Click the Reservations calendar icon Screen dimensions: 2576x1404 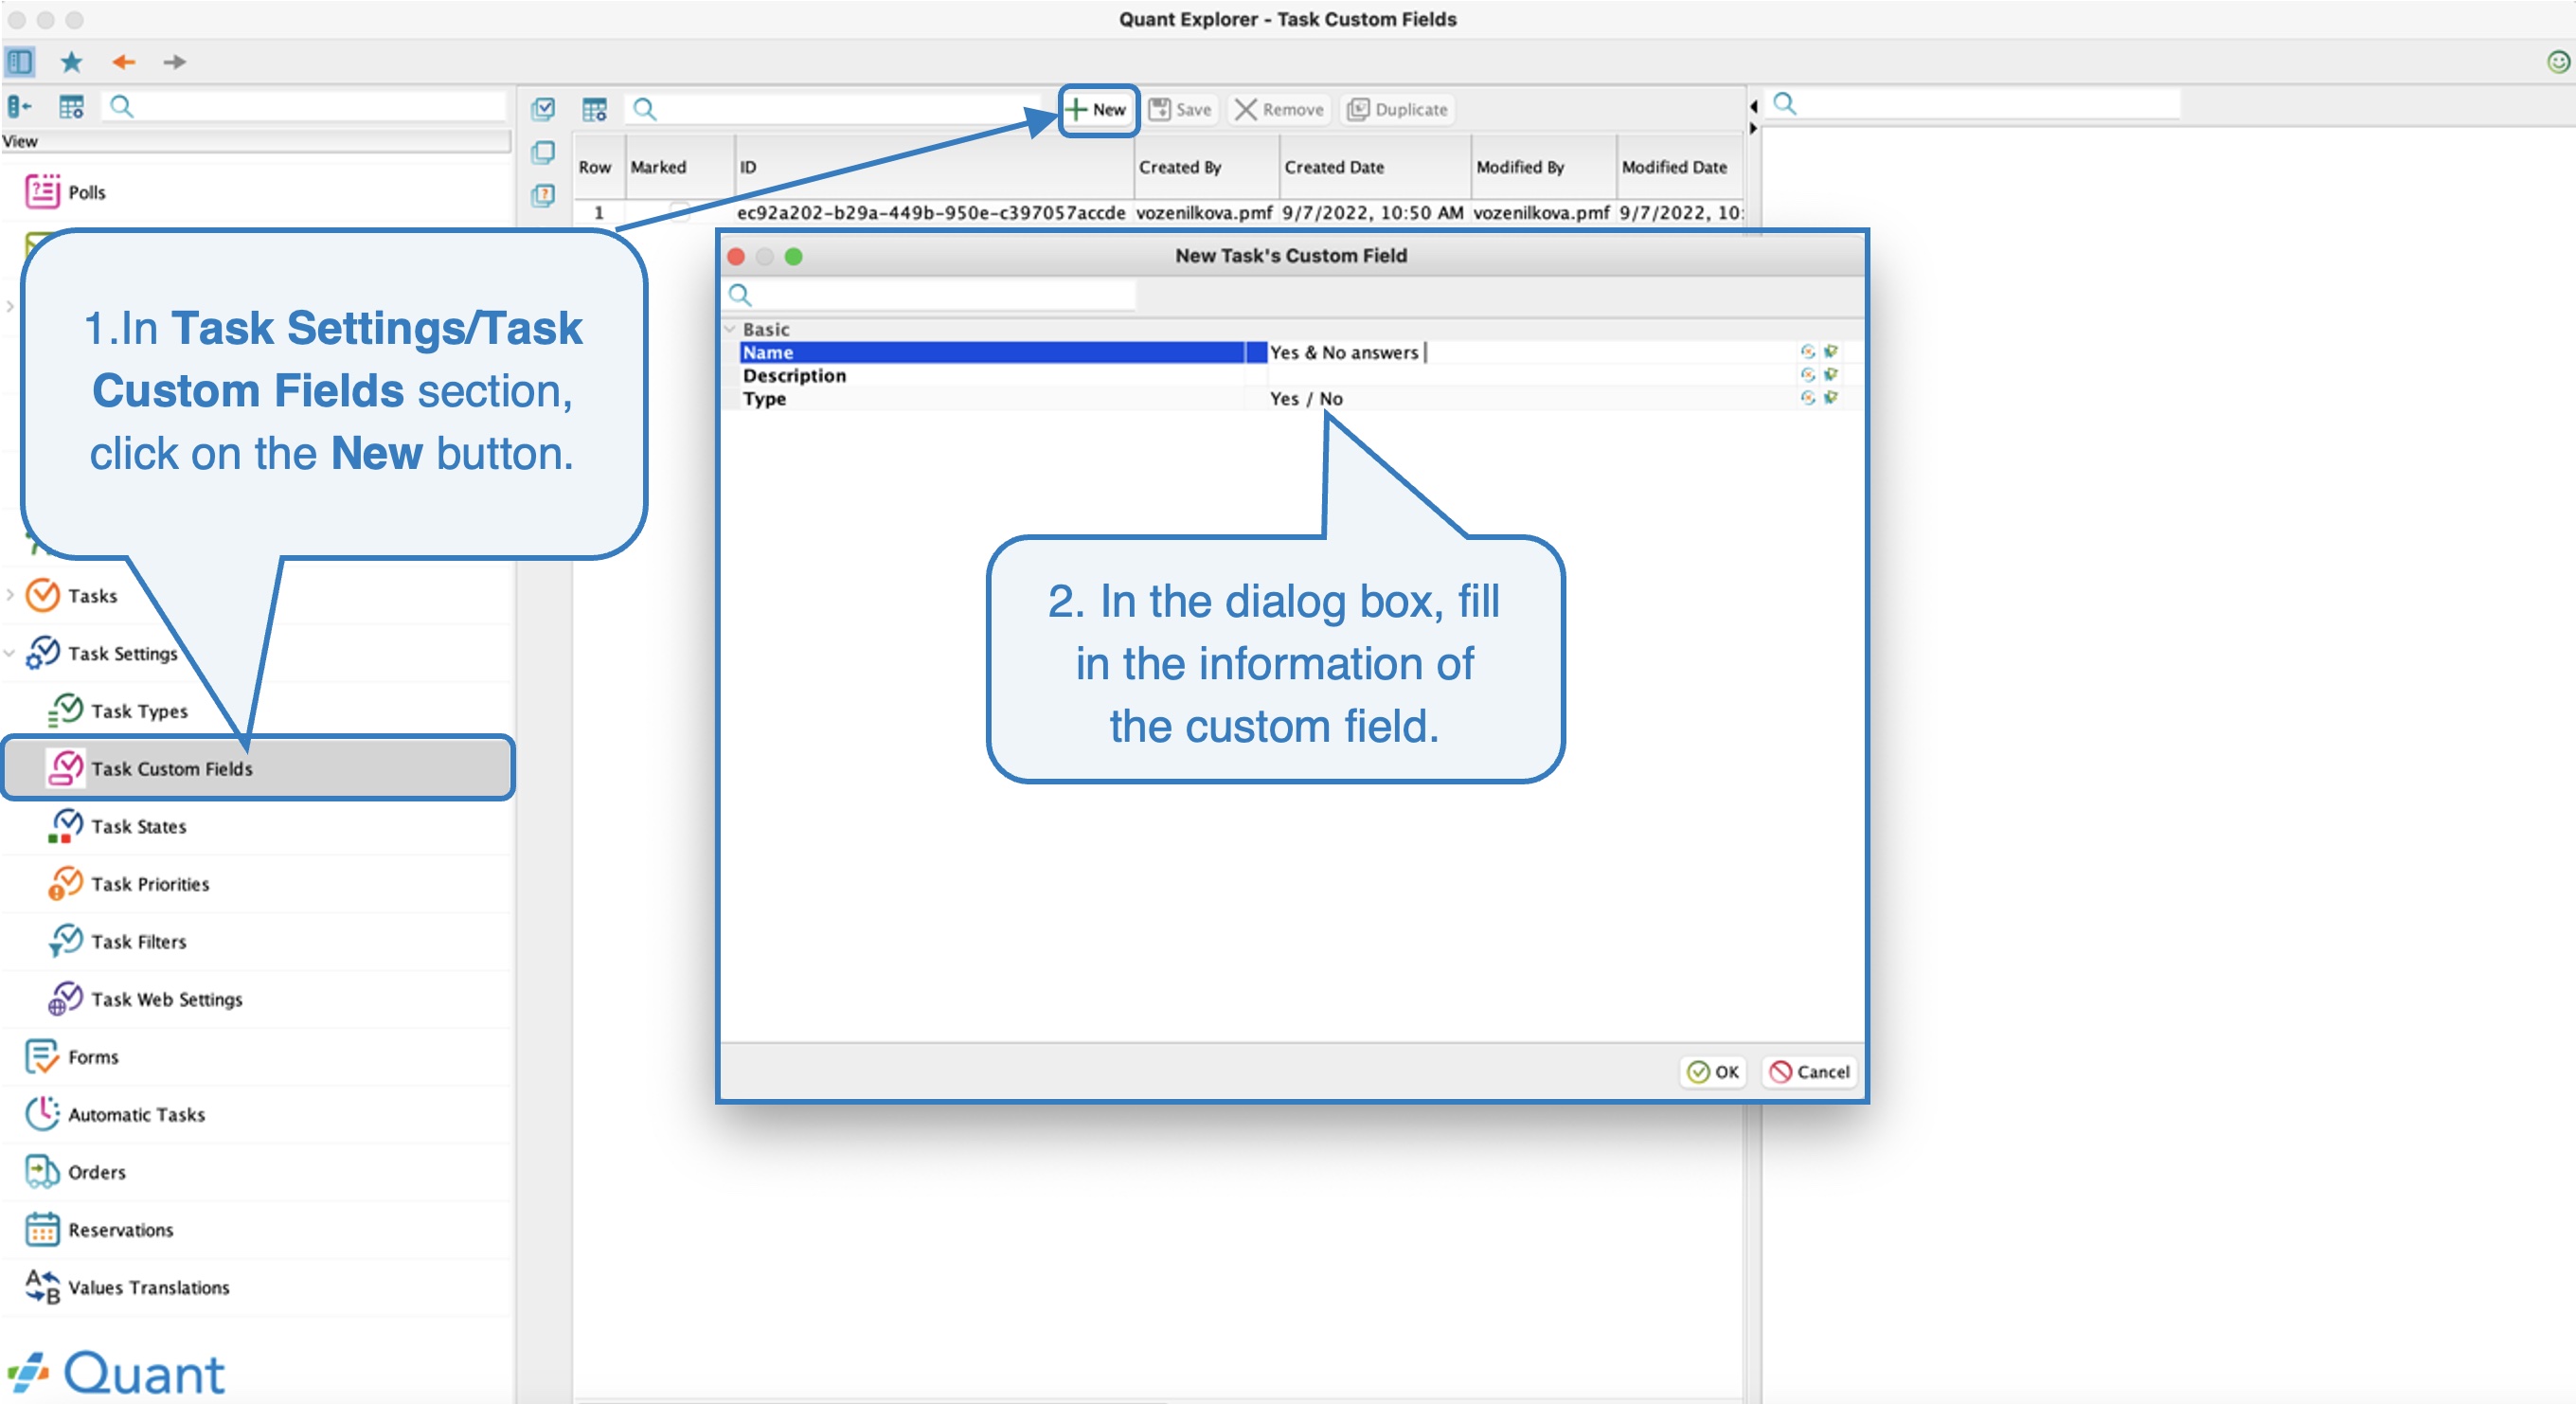tap(42, 1229)
